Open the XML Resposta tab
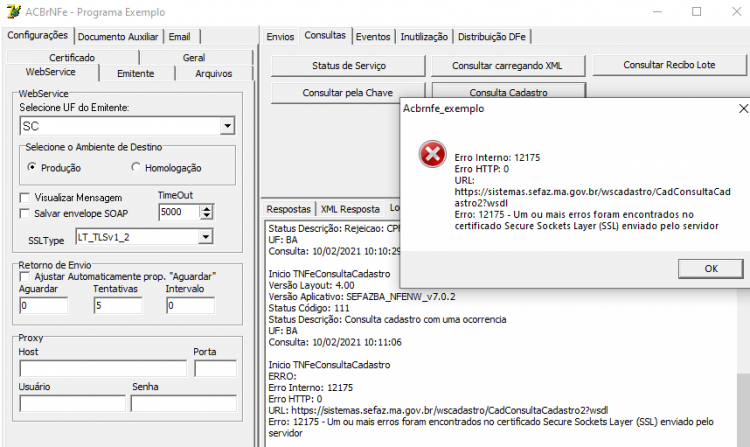 point(350,209)
